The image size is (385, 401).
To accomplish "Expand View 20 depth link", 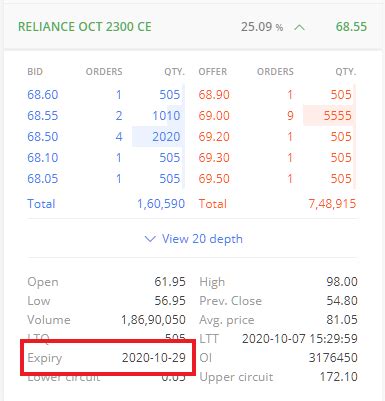I will [x=202, y=239].
